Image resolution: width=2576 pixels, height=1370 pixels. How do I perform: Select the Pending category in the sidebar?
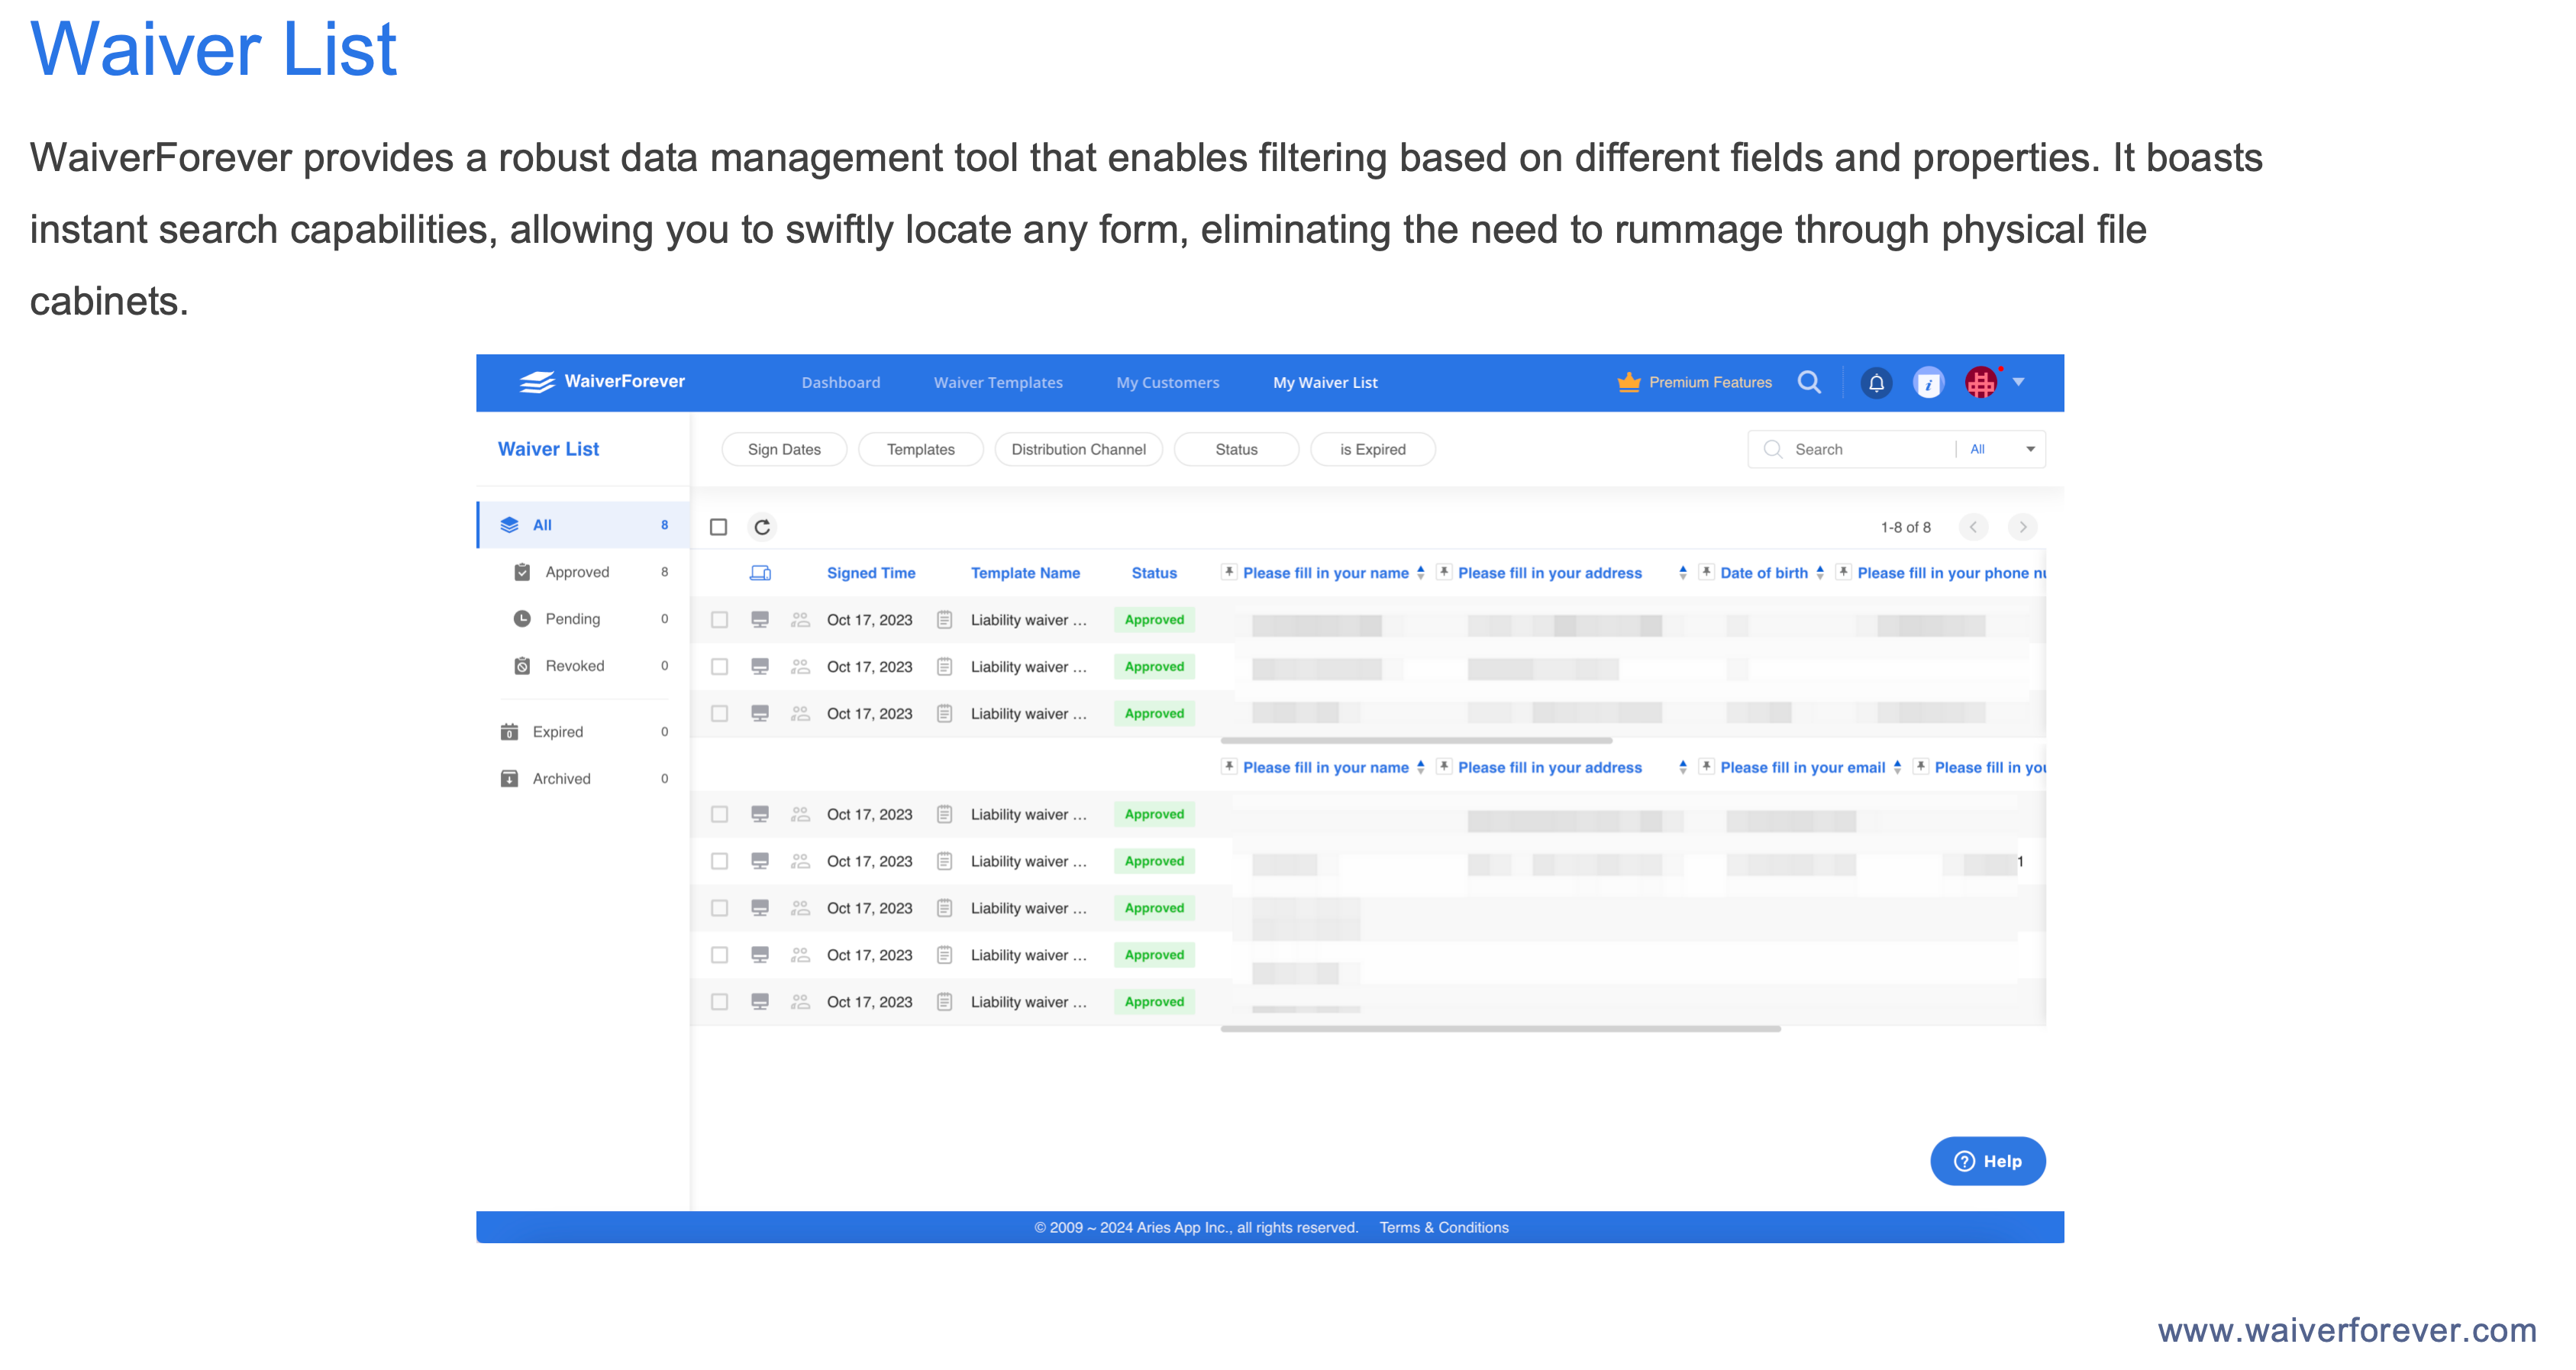click(x=572, y=618)
